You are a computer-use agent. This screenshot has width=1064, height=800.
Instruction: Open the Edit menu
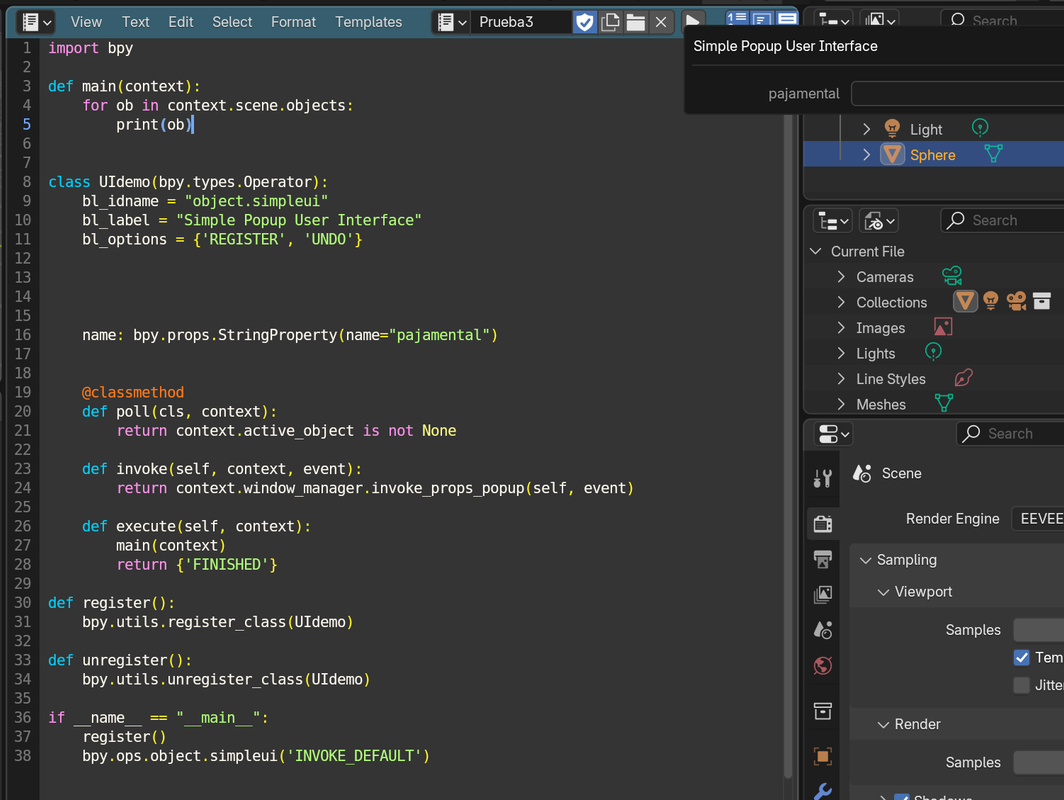[x=180, y=22]
